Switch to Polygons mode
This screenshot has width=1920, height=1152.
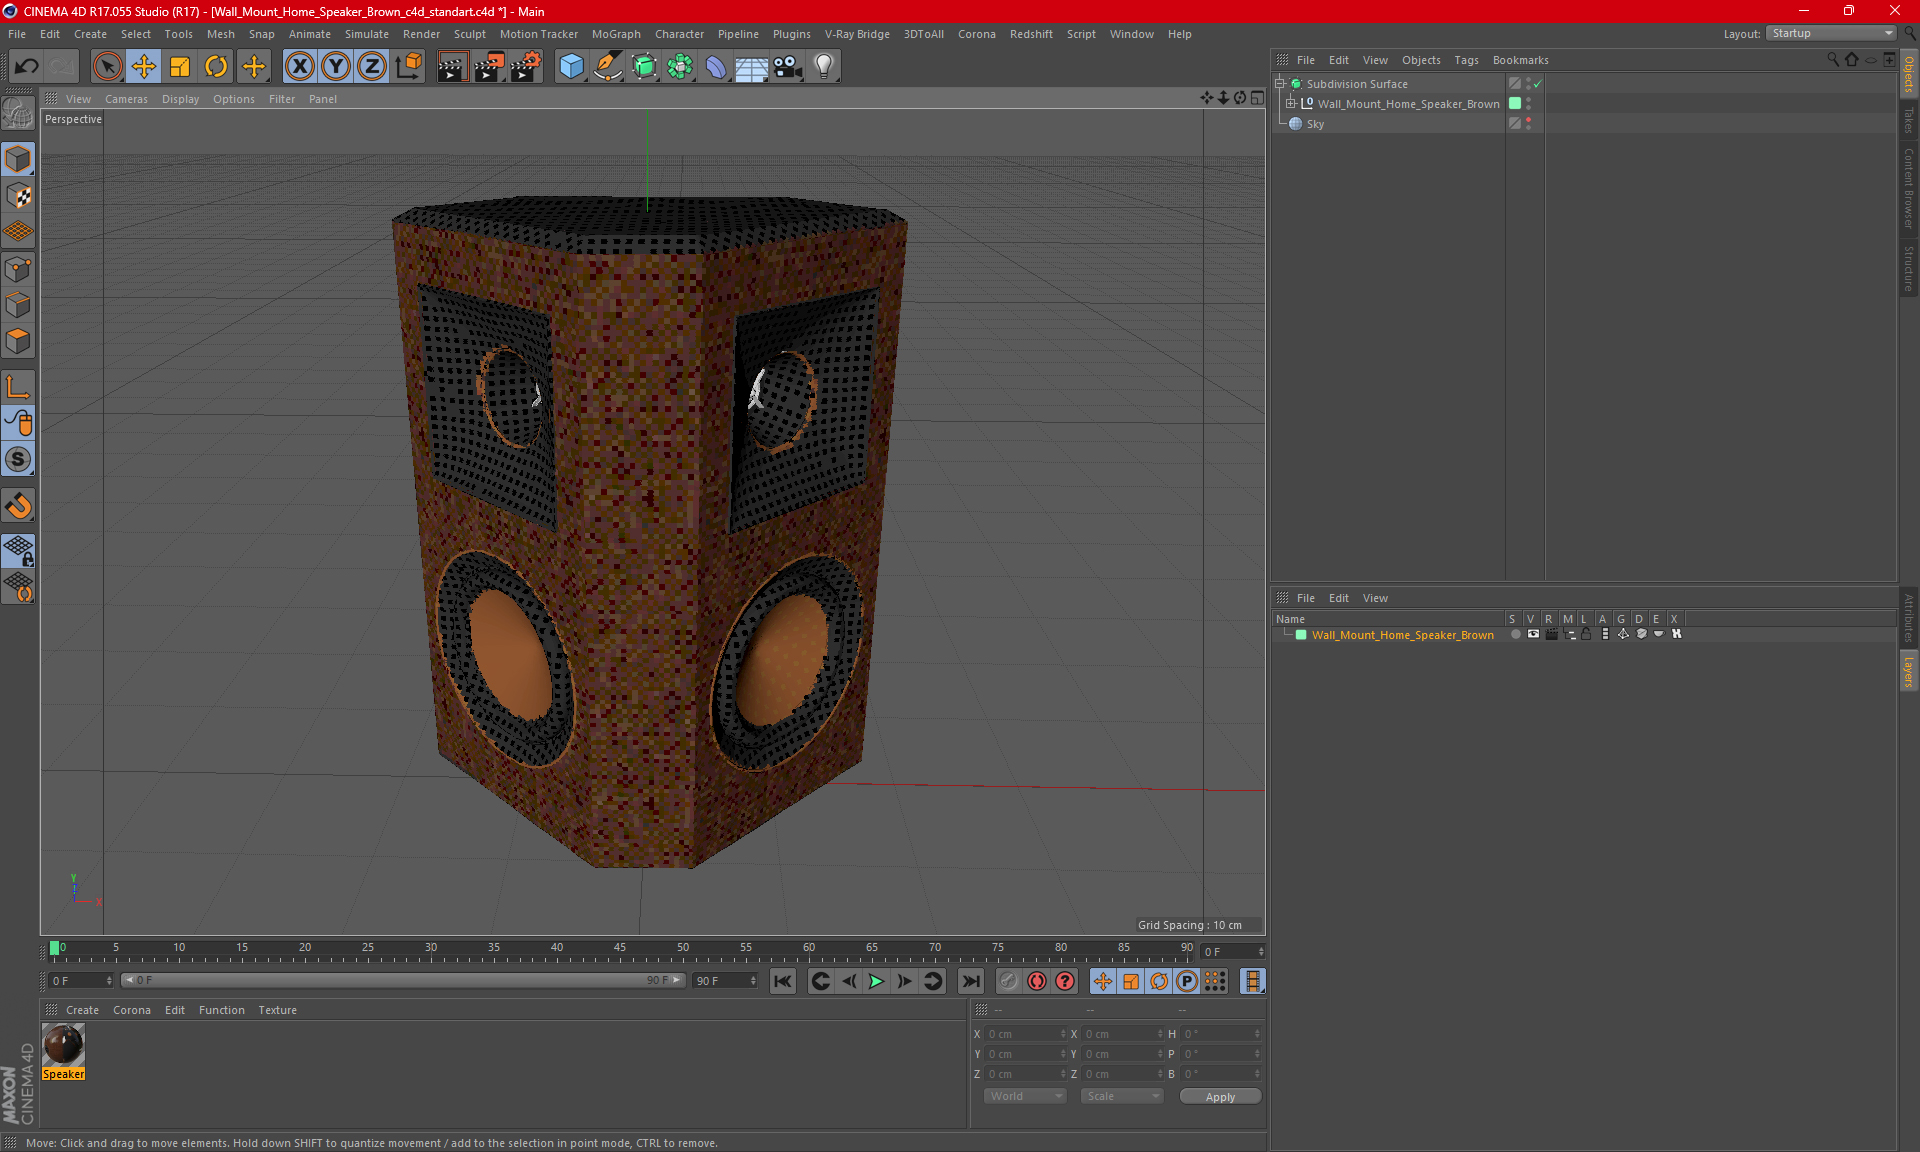click(18, 341)
